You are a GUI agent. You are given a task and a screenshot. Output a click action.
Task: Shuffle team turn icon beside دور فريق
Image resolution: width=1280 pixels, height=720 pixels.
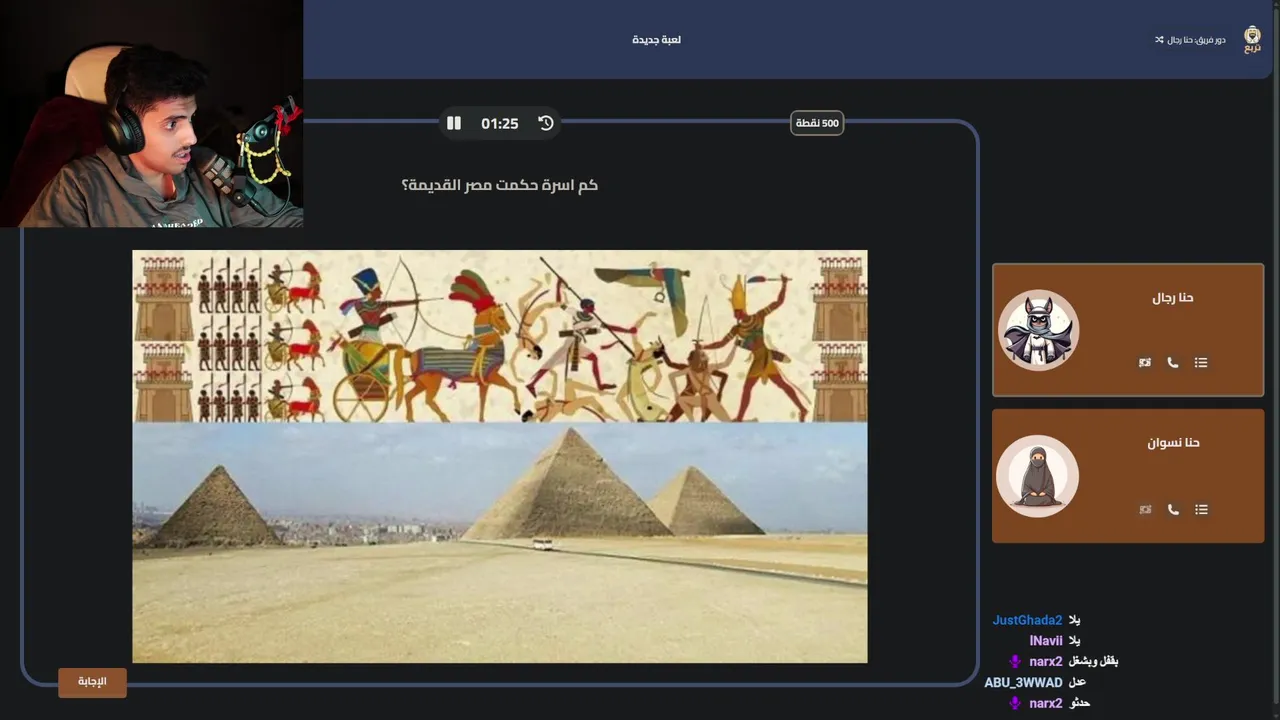pyautogui.click(x=1159, y=40)
